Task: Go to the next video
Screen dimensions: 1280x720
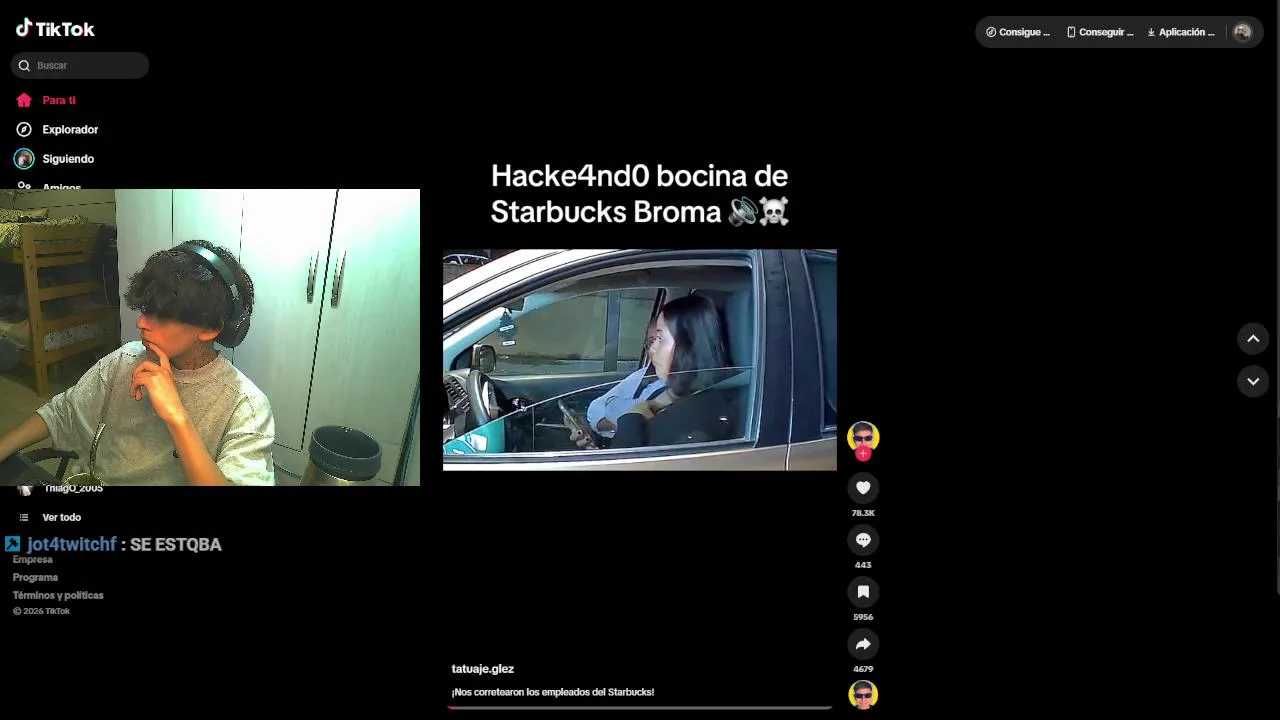Action: pos(1253,381)
